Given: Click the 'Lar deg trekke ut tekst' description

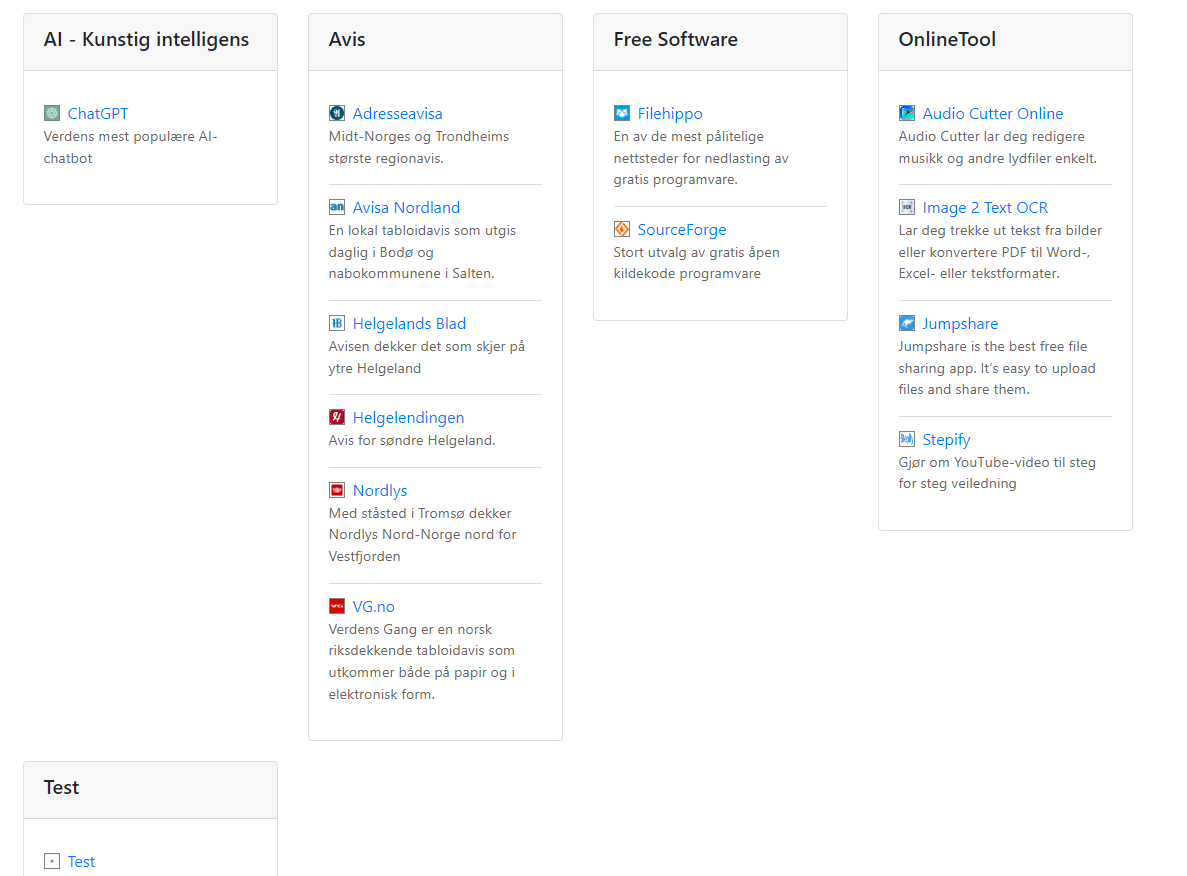Looking at the screenshot, I should [x=1000, y=251].
